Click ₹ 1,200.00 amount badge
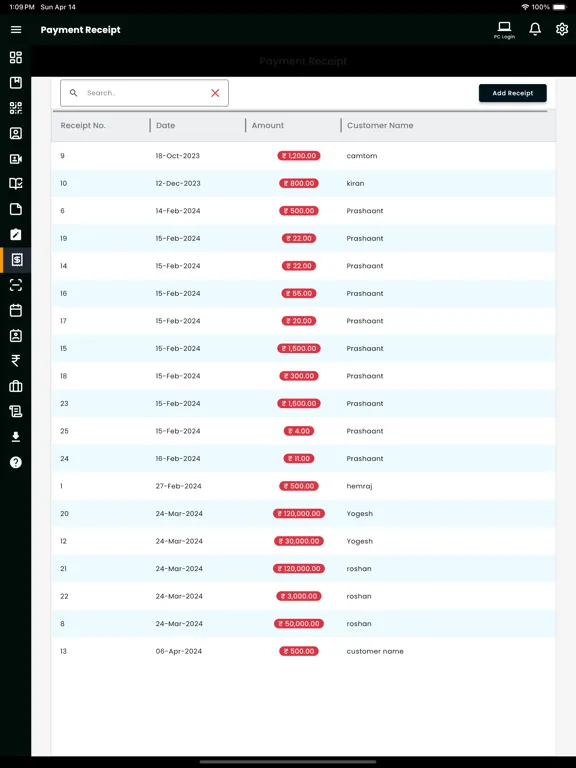Screen dimensions: 576x768 pyautogui.click(x=299, y=156)
